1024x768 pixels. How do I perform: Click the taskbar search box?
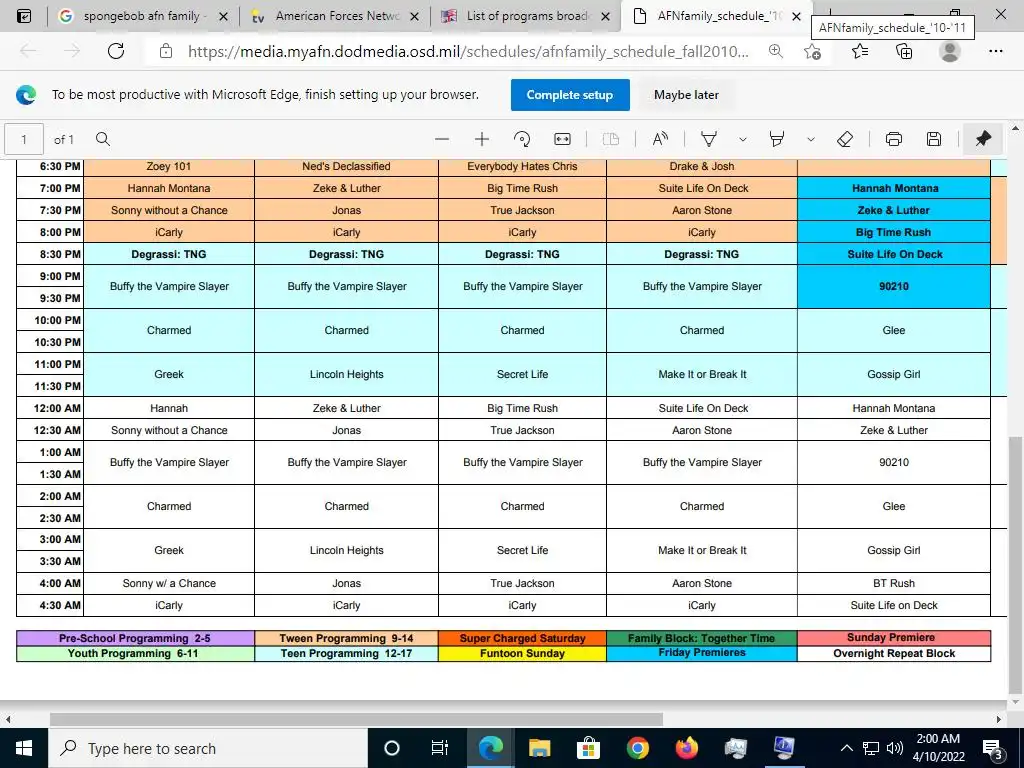click(x=208, y=748)
